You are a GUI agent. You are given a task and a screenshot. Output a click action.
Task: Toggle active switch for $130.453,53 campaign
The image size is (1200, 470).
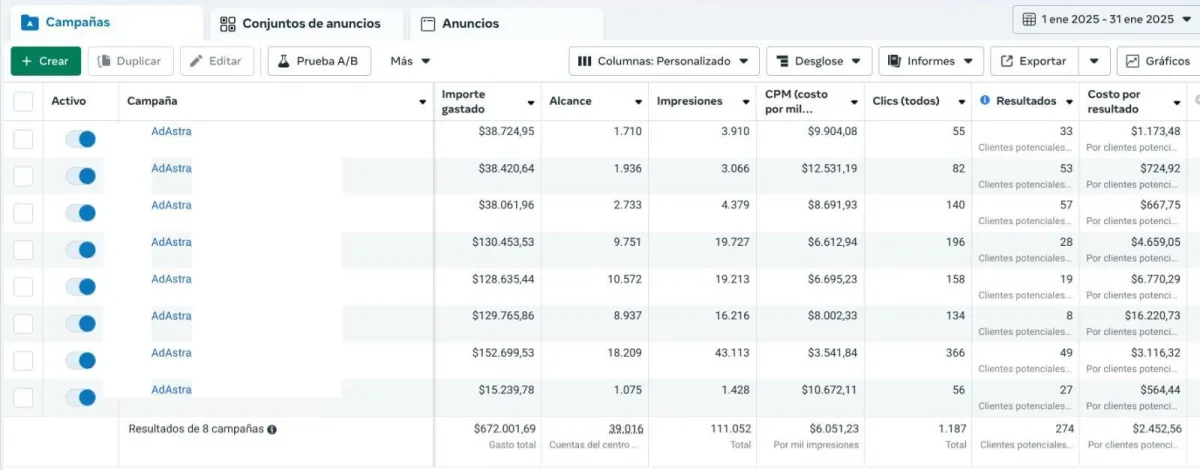(x=80, y=250)
